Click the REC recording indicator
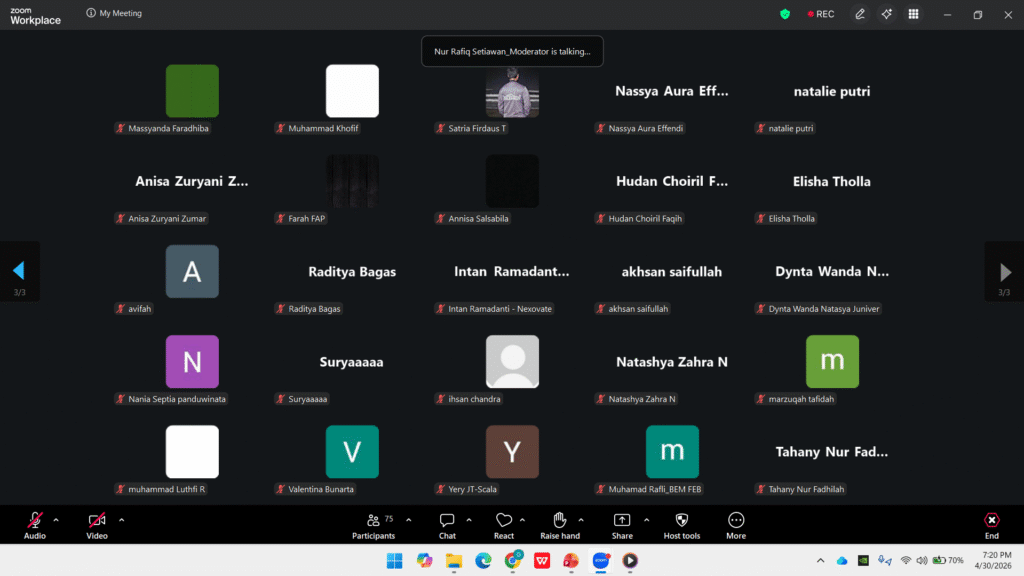Viewport: 1024px width, 576px height. (821, 14)
